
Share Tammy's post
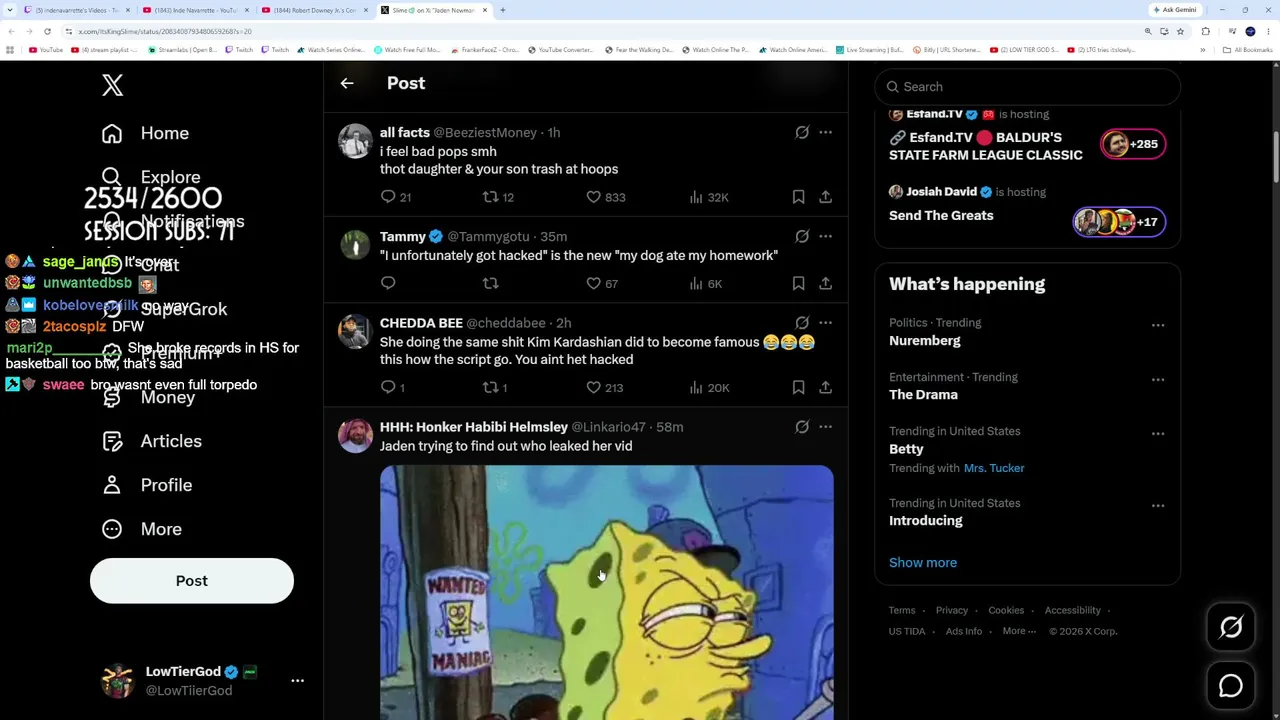click(825, 283)
